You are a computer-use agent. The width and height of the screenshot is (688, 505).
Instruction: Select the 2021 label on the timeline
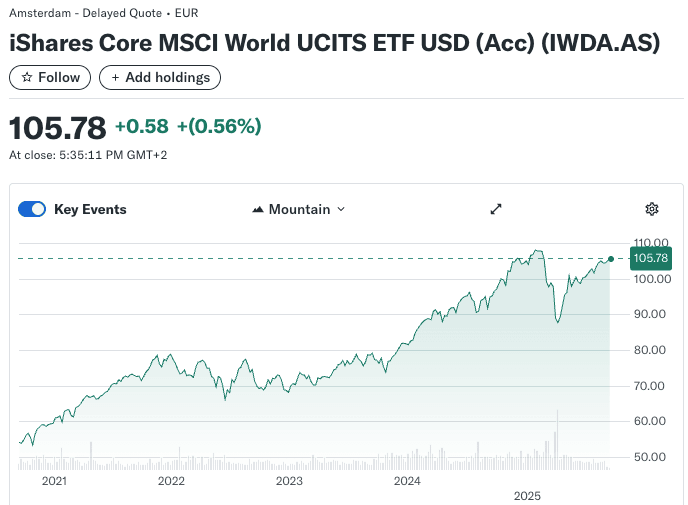(x=54, y=481)
